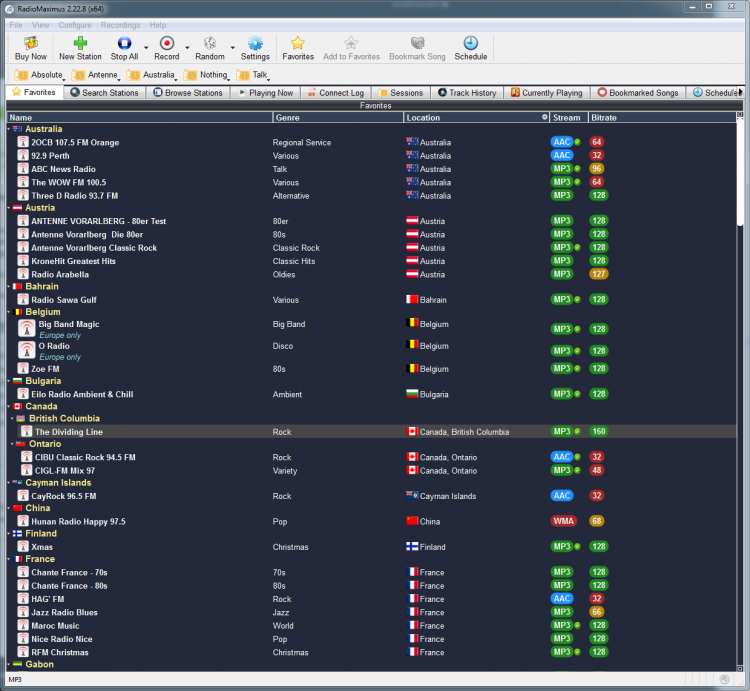Open the Antenne favorites folder
The width and height of the screenshot is (750, 691).
(x=95, y=75)
